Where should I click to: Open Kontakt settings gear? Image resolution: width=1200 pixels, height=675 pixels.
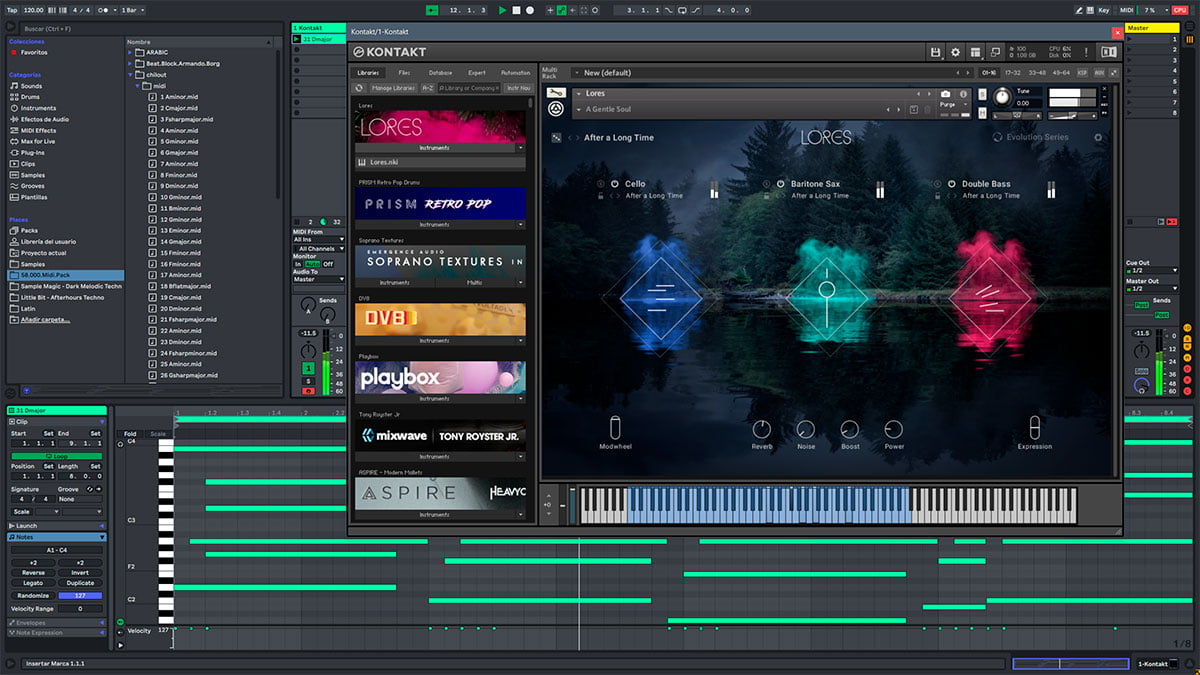[x=955, y=52]
